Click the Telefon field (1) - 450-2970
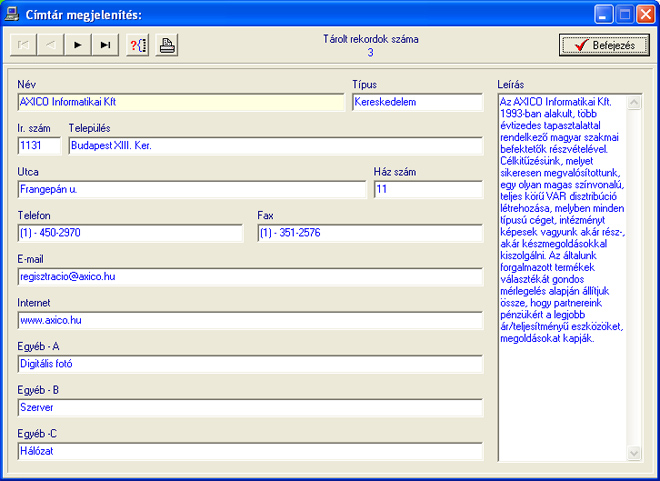660x481 pixels. tap(130, 233)
